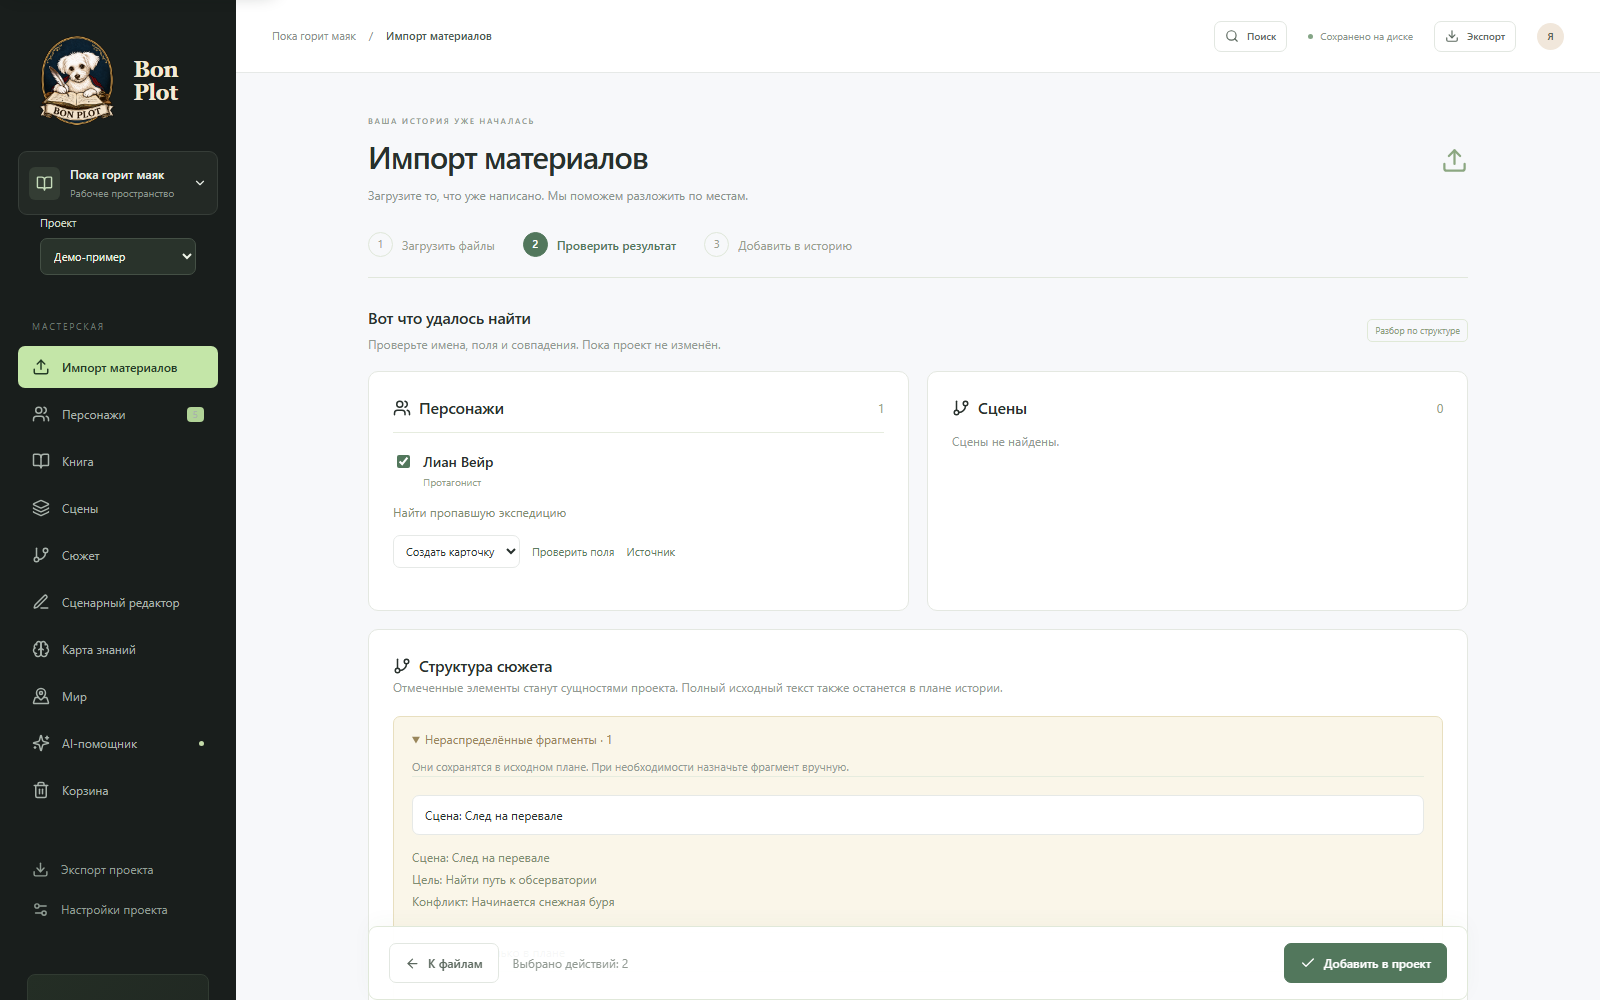The image size is (1600, 1000).
Task: Click the Сцены card branch icon
Action: [961, 408]
